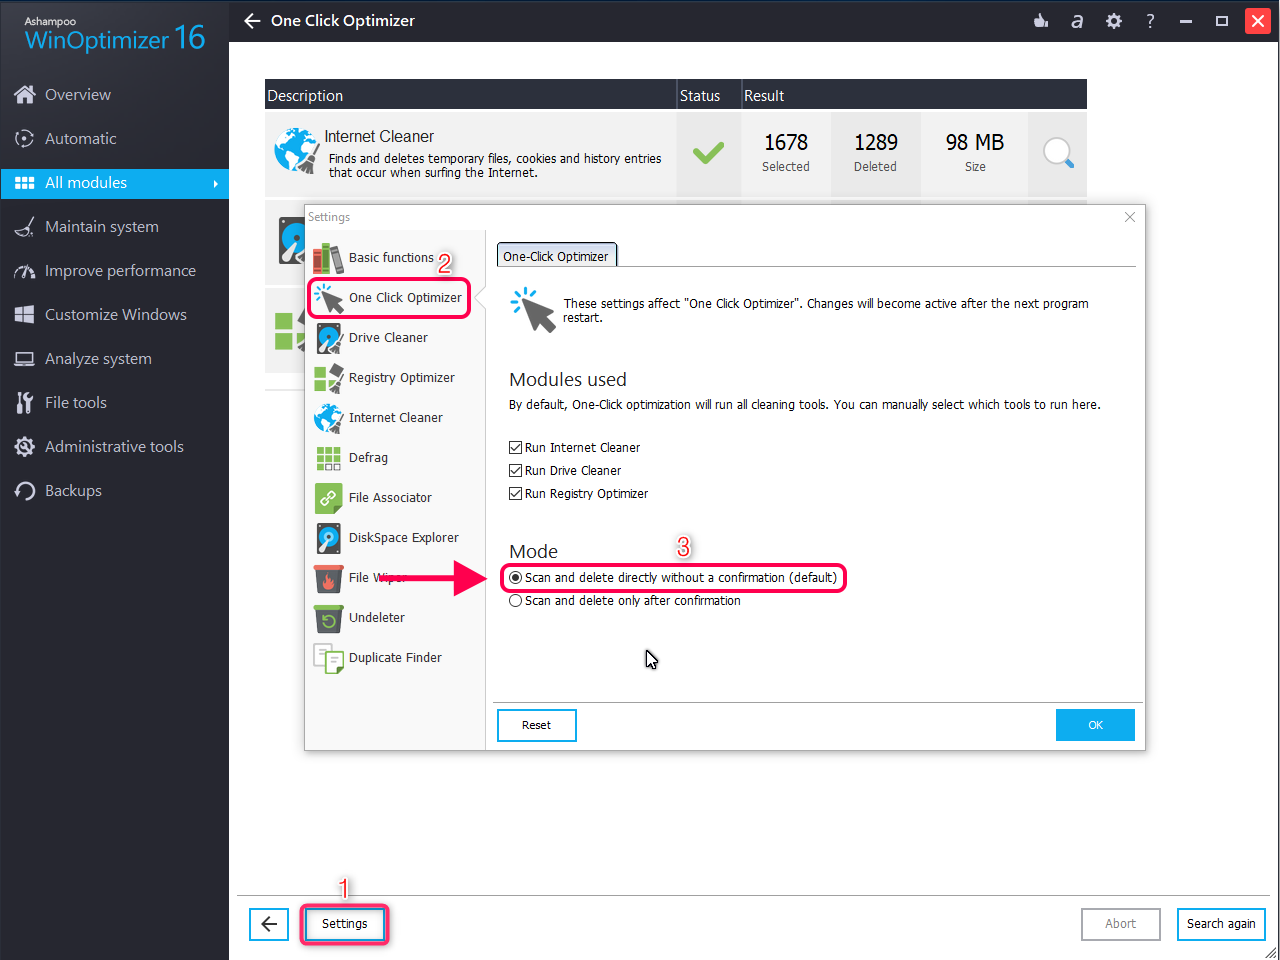This screenshot has width=1280, height=960.
Task: Toggle the Run Internet Cleaner checkbox
Action: coord(515,448)
